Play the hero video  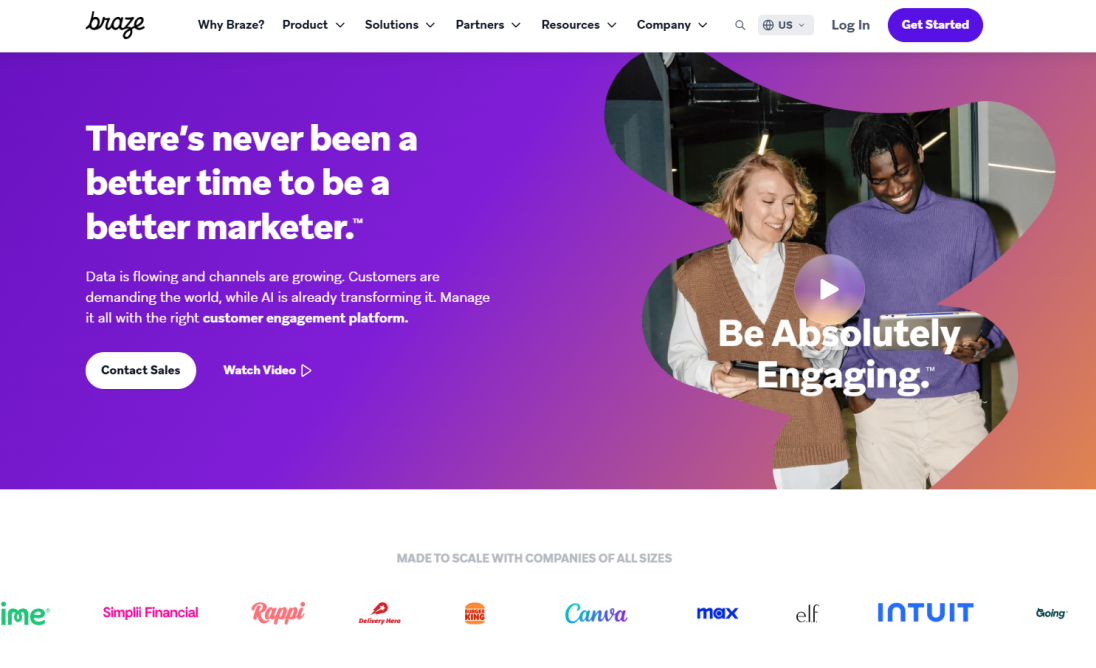[829, 289]
